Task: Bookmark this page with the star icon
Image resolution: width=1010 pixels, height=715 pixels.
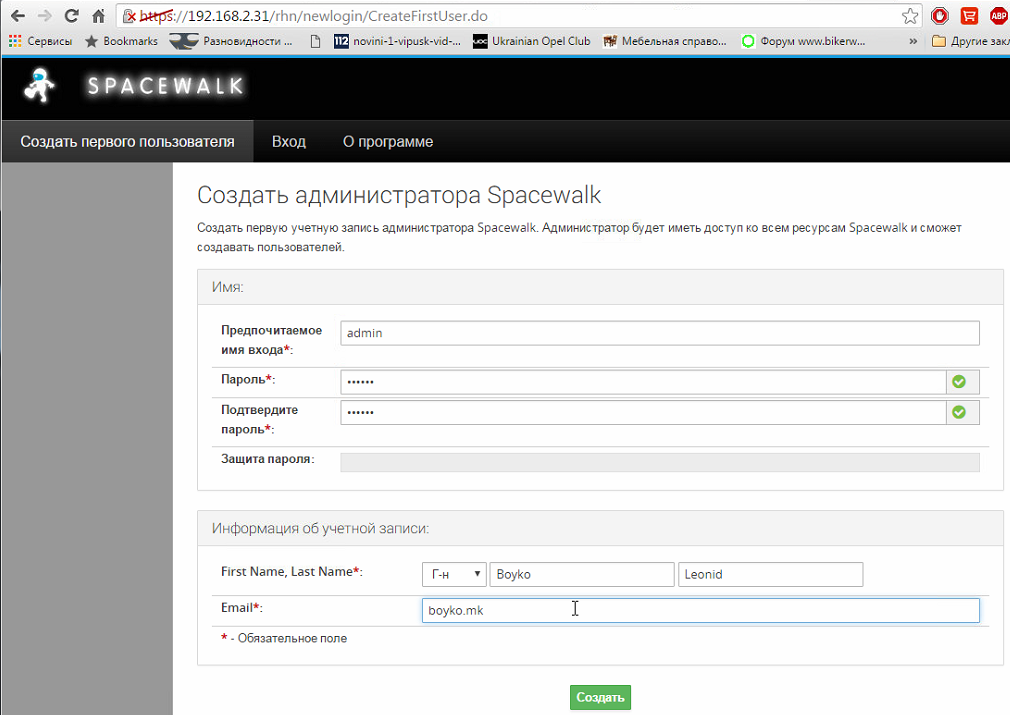Action: 910,16
